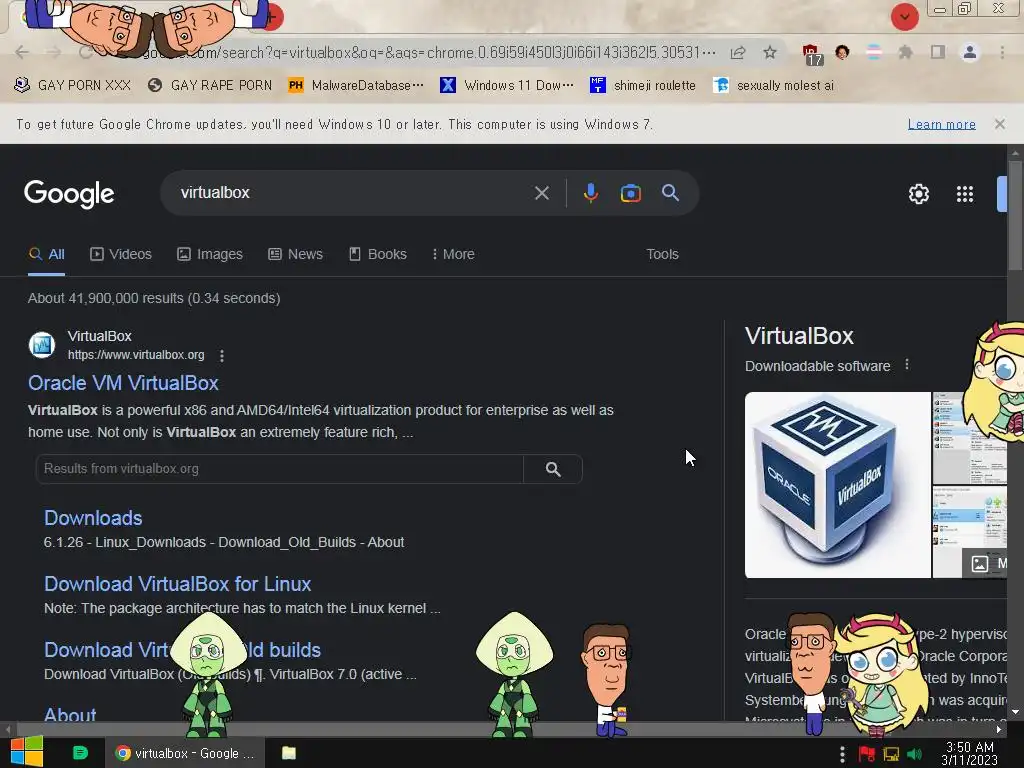This screenshot has width=1024, height=768.
Task: Open the Oracle VM VirtualBox result
Action: [x=123, y=383]
